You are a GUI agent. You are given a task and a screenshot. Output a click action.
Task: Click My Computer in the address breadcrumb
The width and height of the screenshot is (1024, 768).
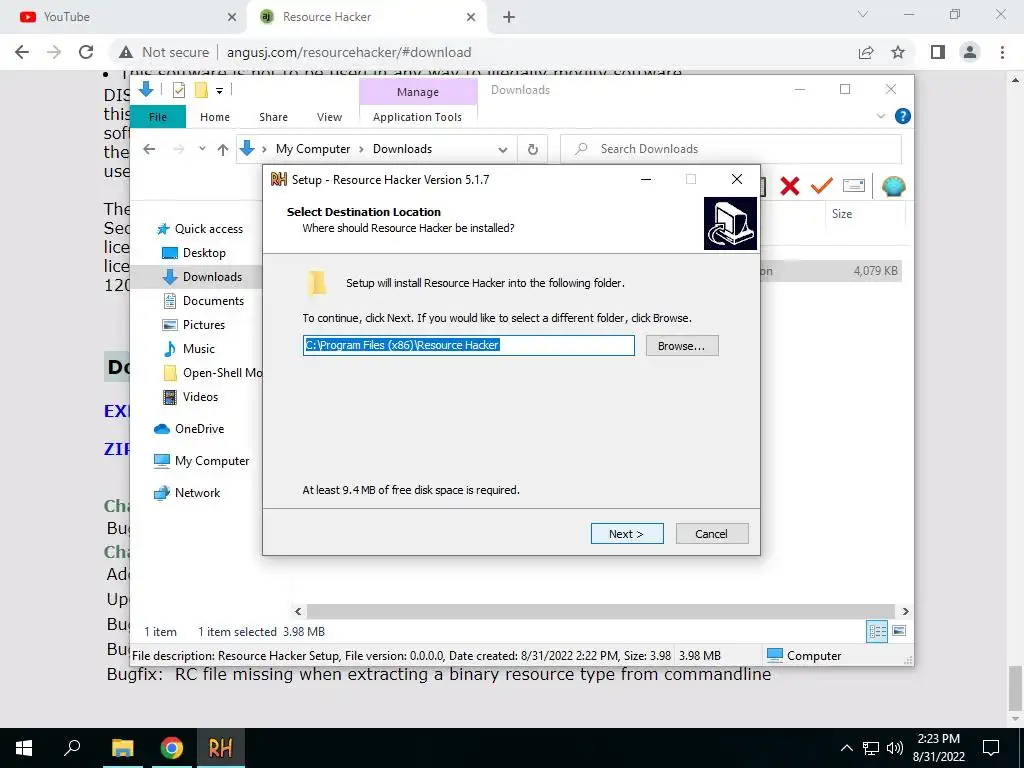click(313, 149)
